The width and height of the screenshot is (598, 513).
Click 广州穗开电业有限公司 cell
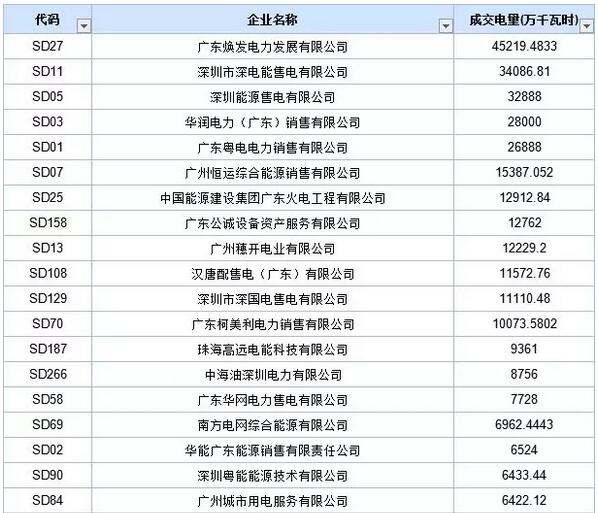(272, 248)
